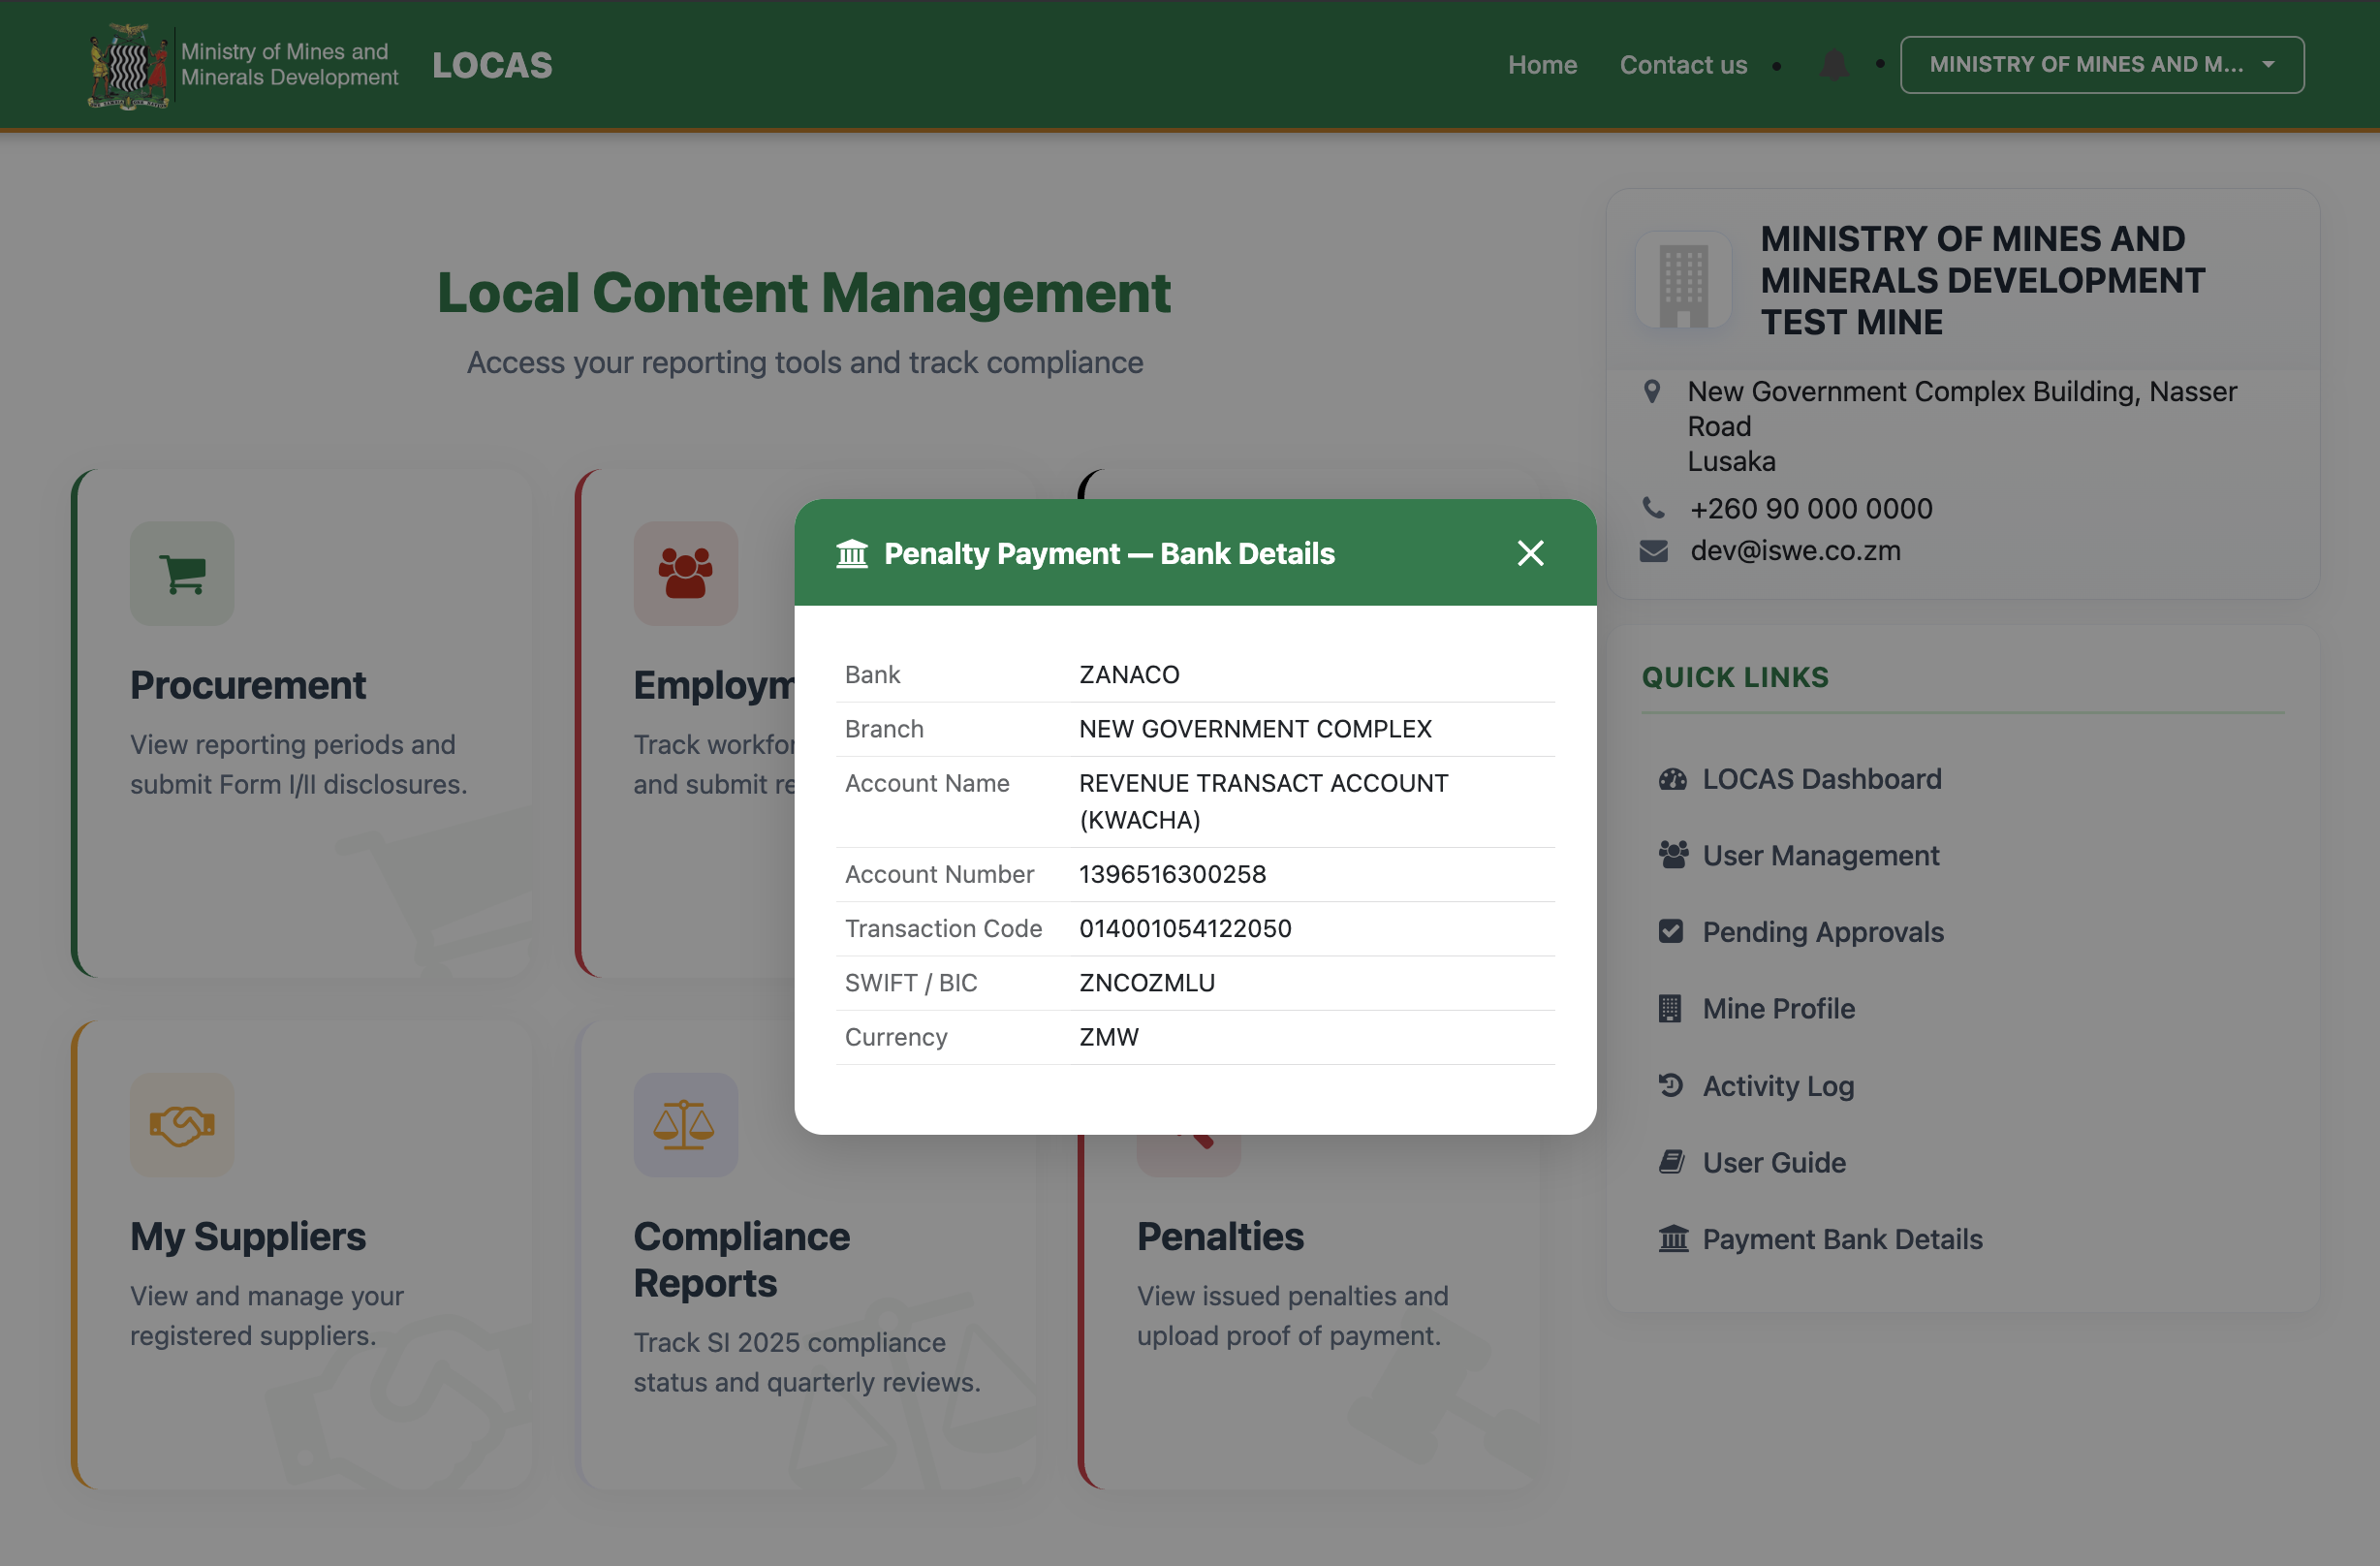Open User Guide quick link
The height and width of the screenshot is (1566, 2380).
pyautogui.click(x=1774, y=1163)
